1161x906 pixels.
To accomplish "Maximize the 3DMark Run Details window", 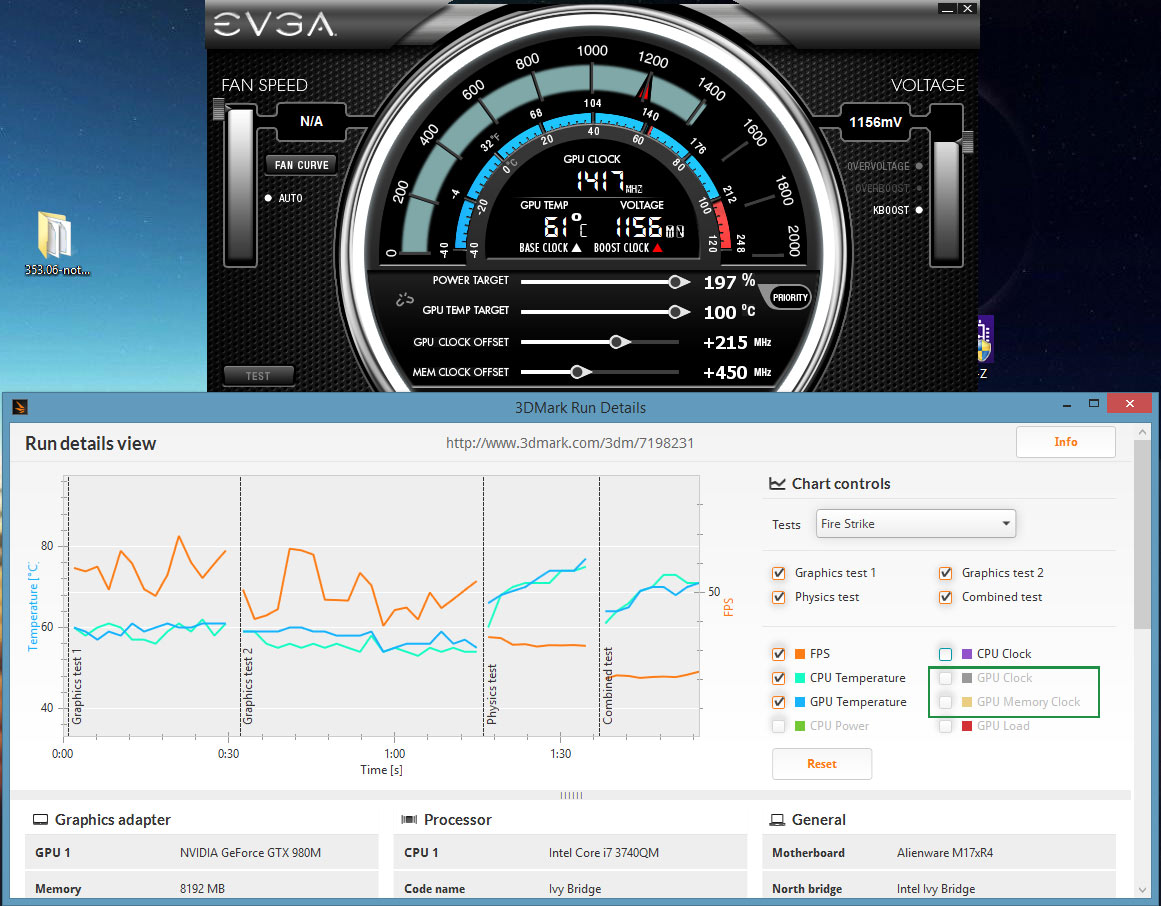I will coord(1094,403).
